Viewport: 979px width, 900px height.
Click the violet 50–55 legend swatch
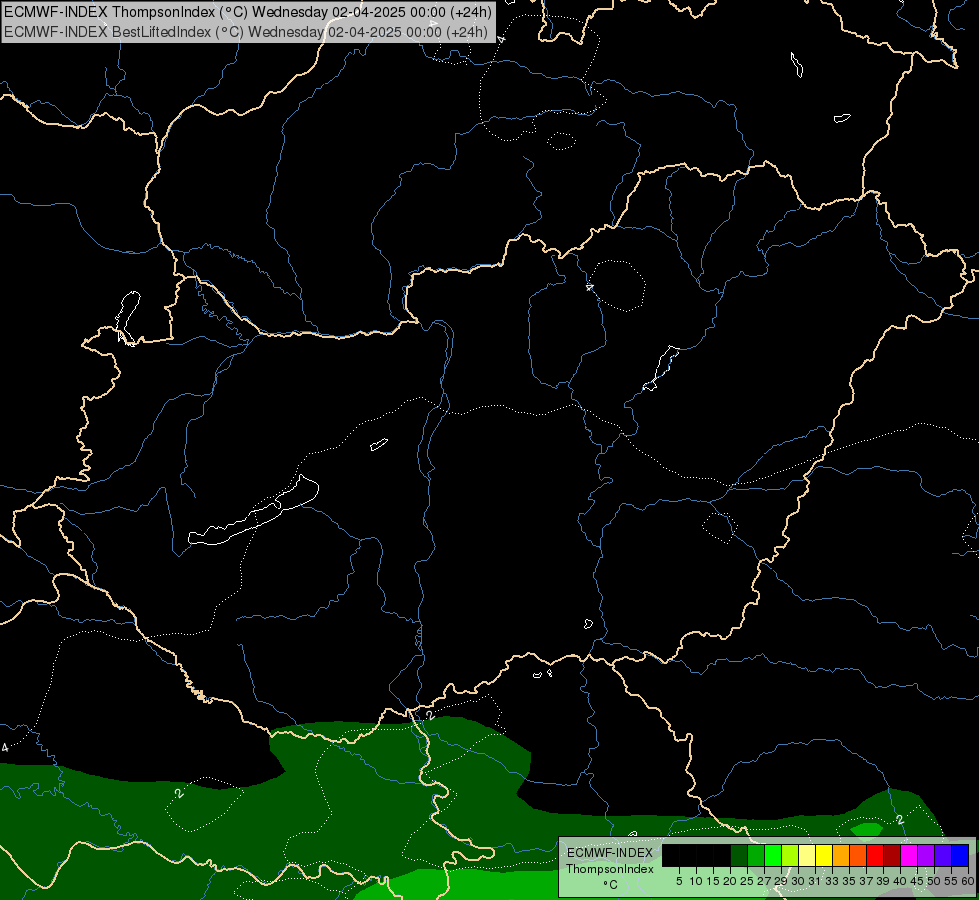pos(943,855)
